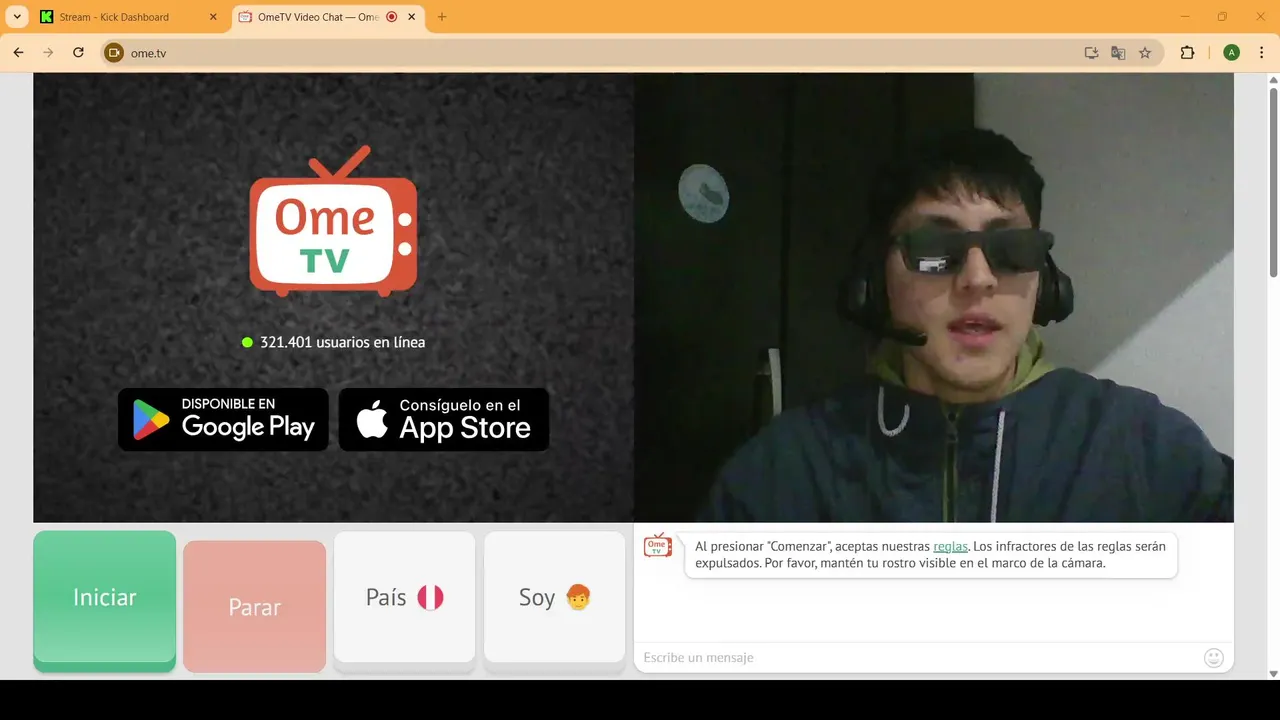Viewport: 1280px width, 720px height.
Task: Click the green Iniciar button
Action: [104, 599]
